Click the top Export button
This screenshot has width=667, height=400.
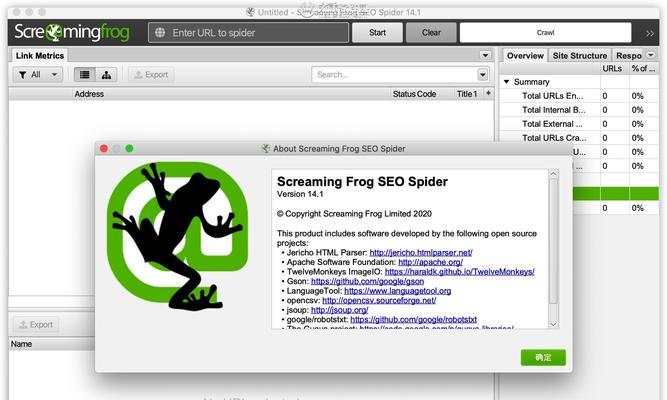click(x=151, y=75)
